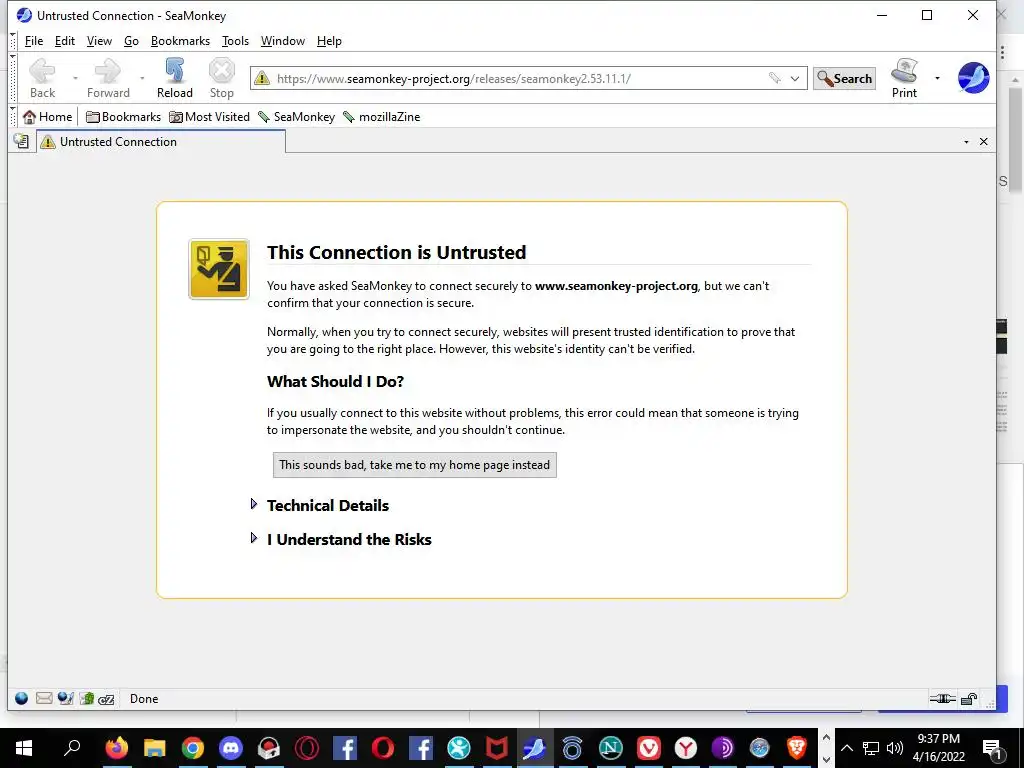
Task: Click the I Understand the Risks heading text
Action: 349,539
